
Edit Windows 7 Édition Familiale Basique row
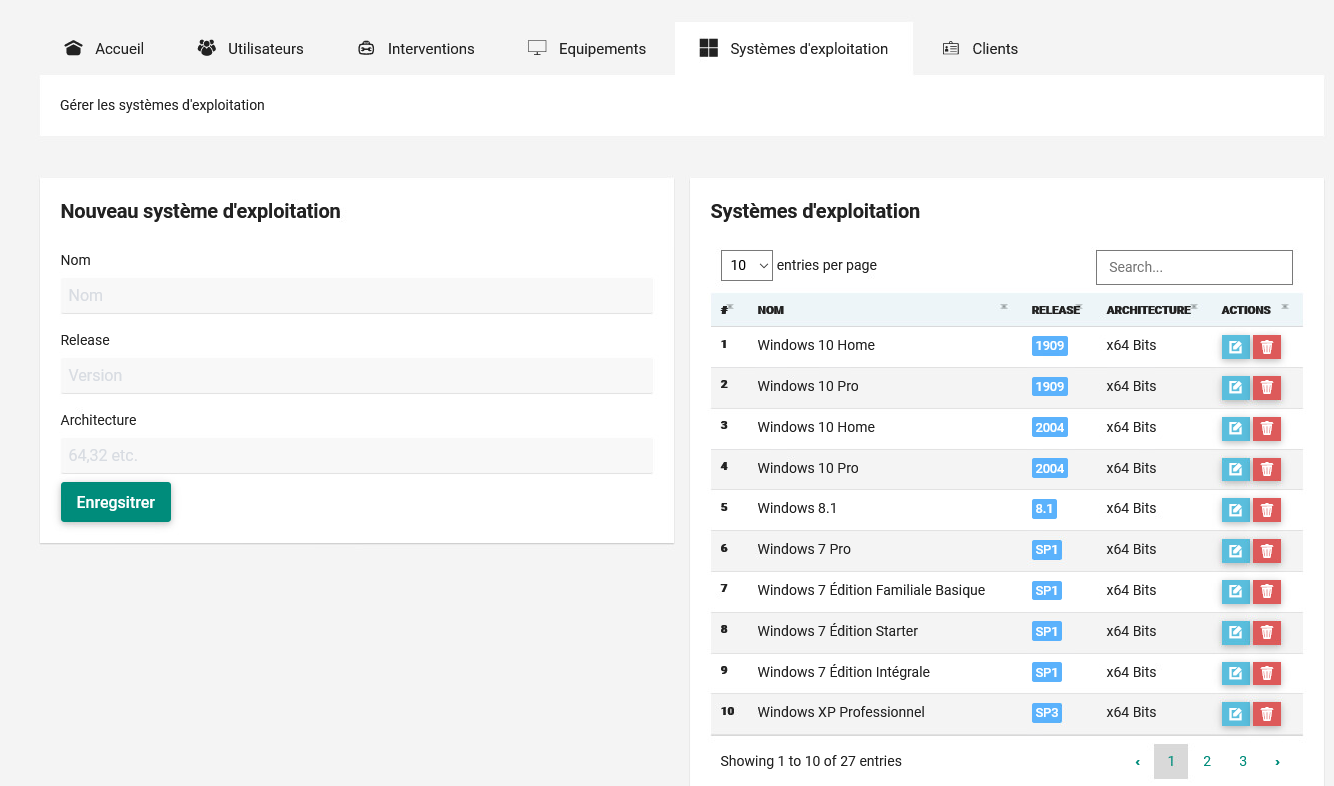click(1235, 592)
